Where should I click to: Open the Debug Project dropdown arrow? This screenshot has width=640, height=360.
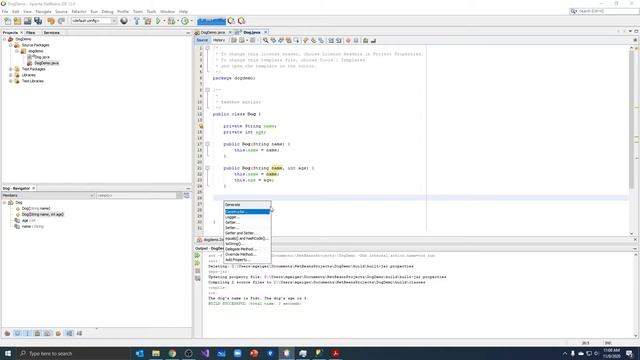(x=178, y=21)
